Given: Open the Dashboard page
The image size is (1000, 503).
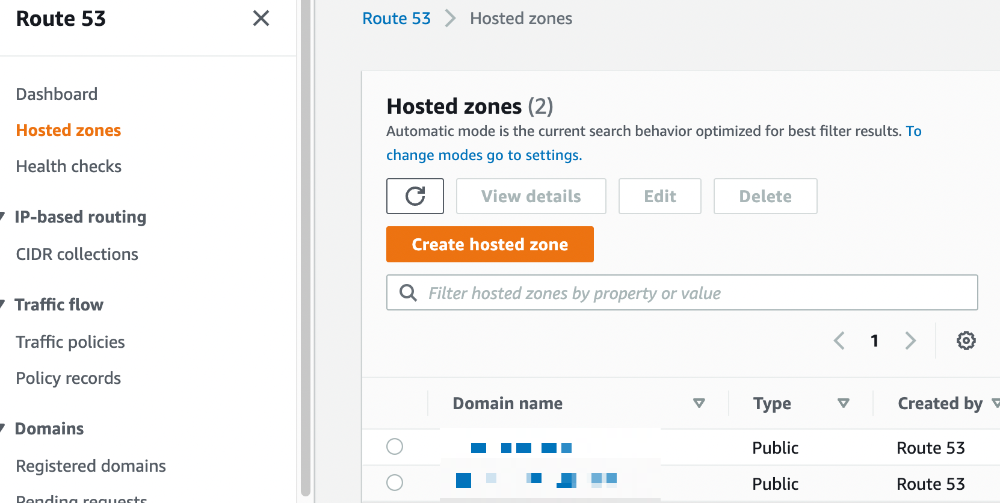Looking at the screenshot, I should coord(57,94).
